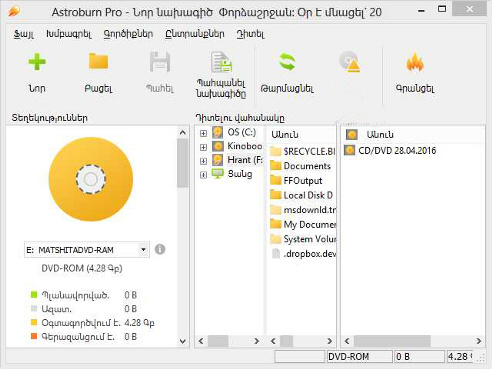Open the Ընտրանքներ menu
The width and height of the screenshot is (492, 369).
point(195,34)
